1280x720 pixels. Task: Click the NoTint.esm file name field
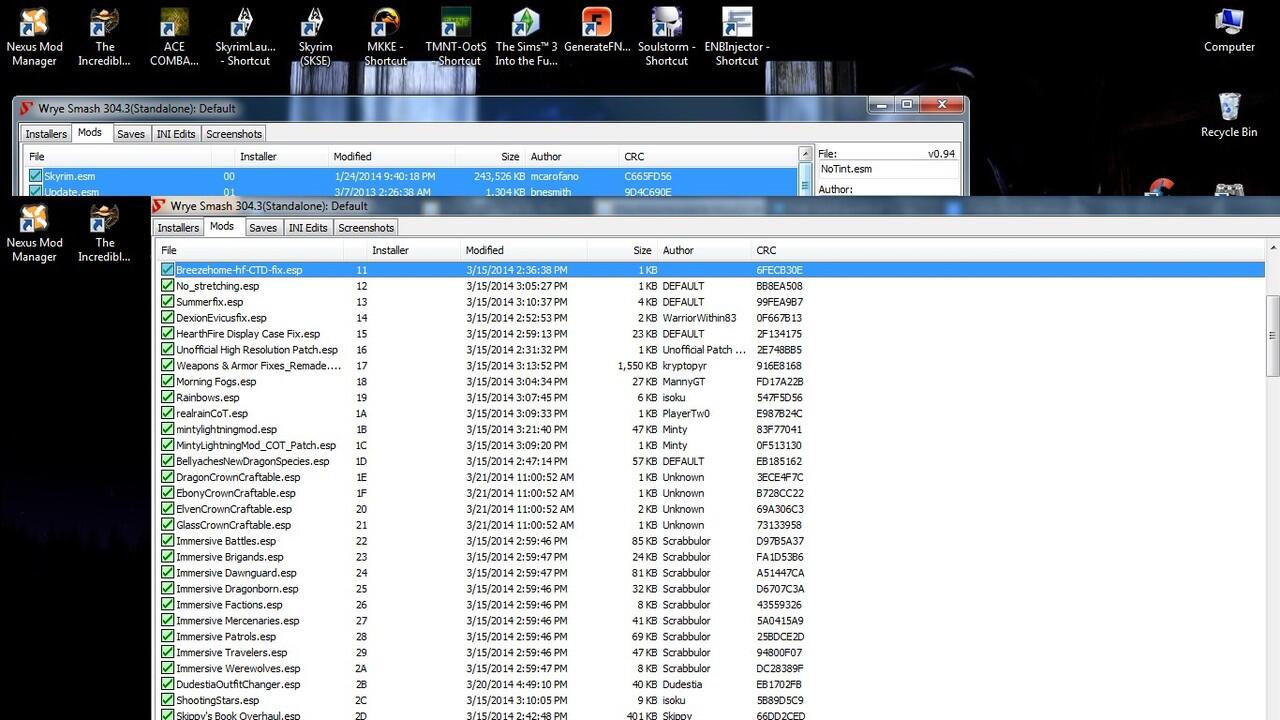tap(887, 169)
